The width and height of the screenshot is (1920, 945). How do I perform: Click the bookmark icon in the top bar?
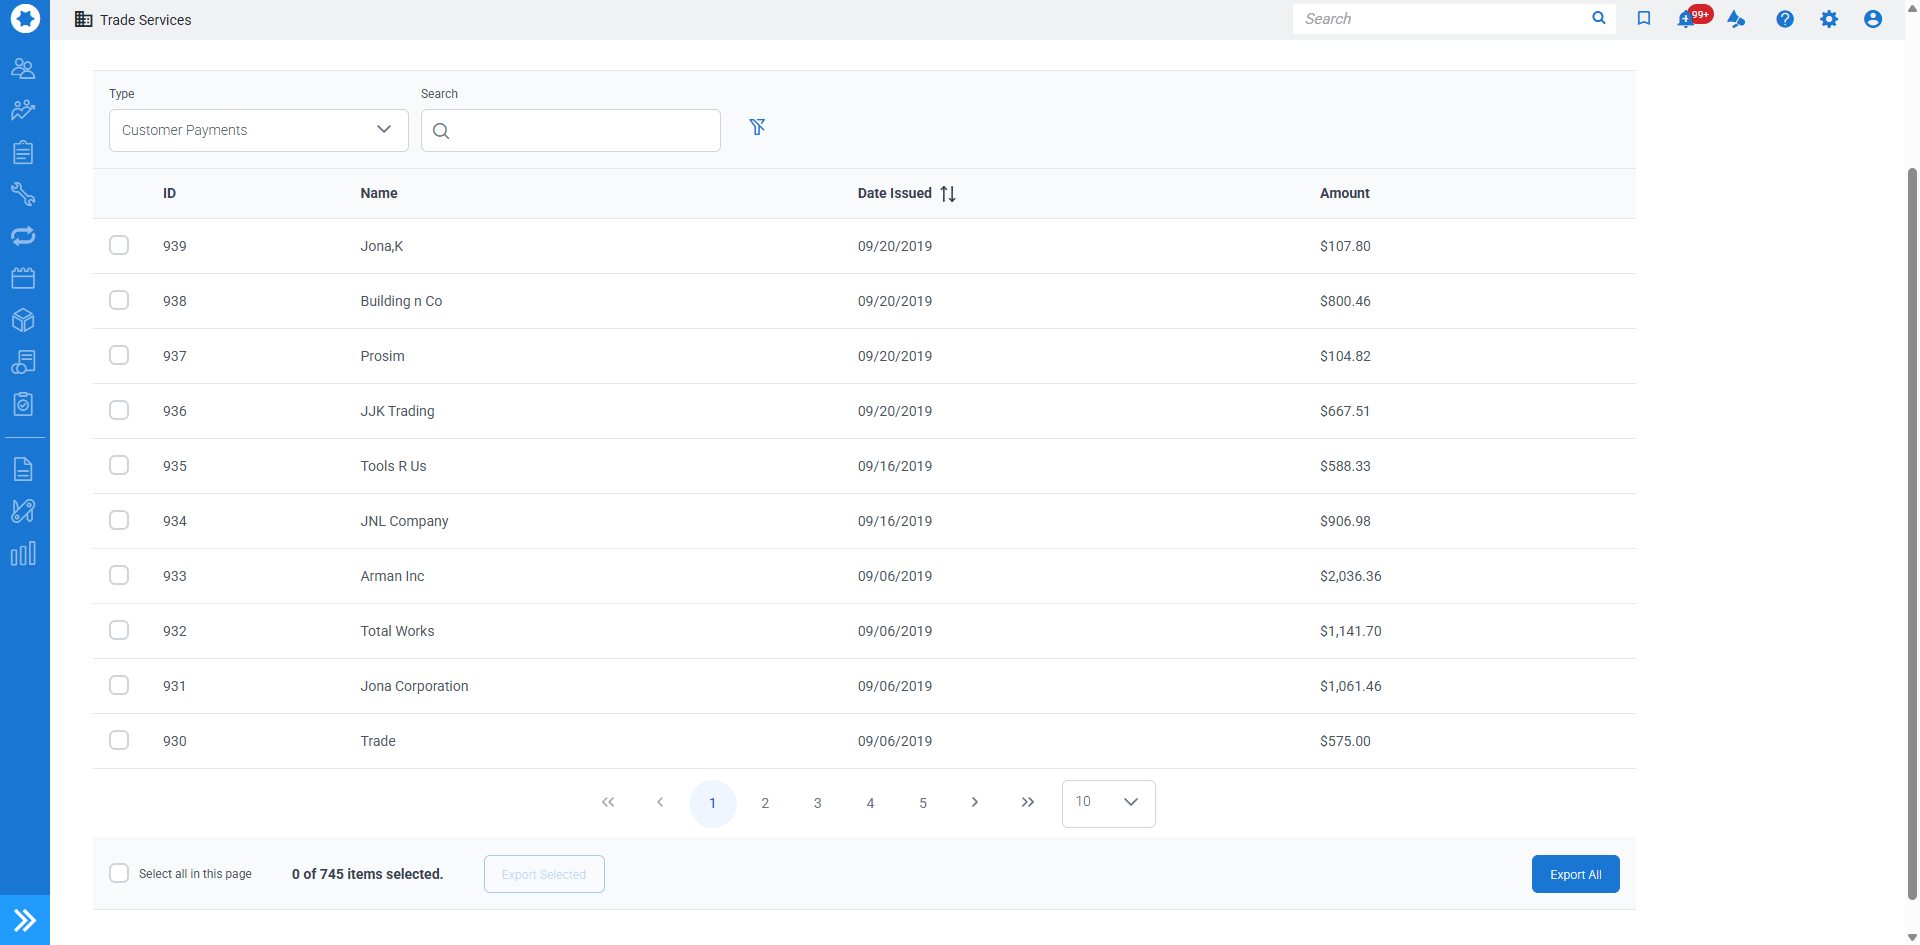(x=1644, y=18)
